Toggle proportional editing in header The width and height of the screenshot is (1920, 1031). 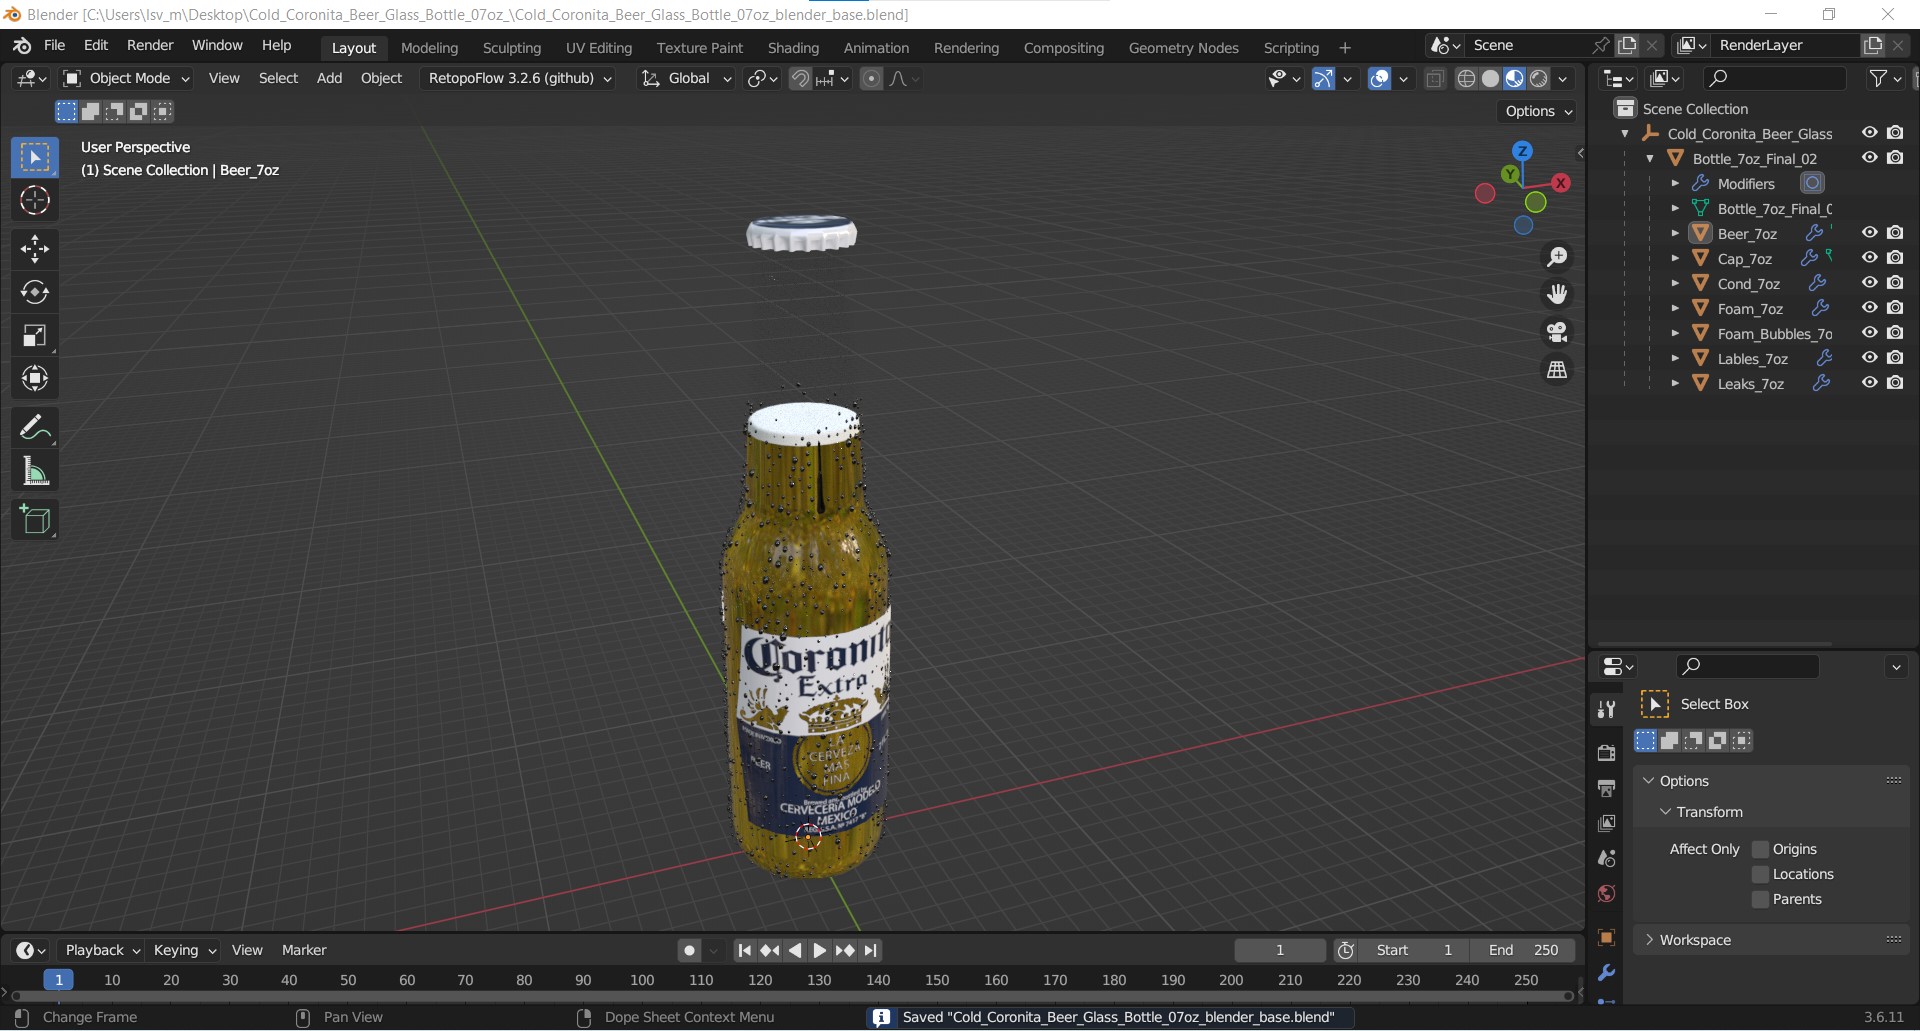pos(872,79)
